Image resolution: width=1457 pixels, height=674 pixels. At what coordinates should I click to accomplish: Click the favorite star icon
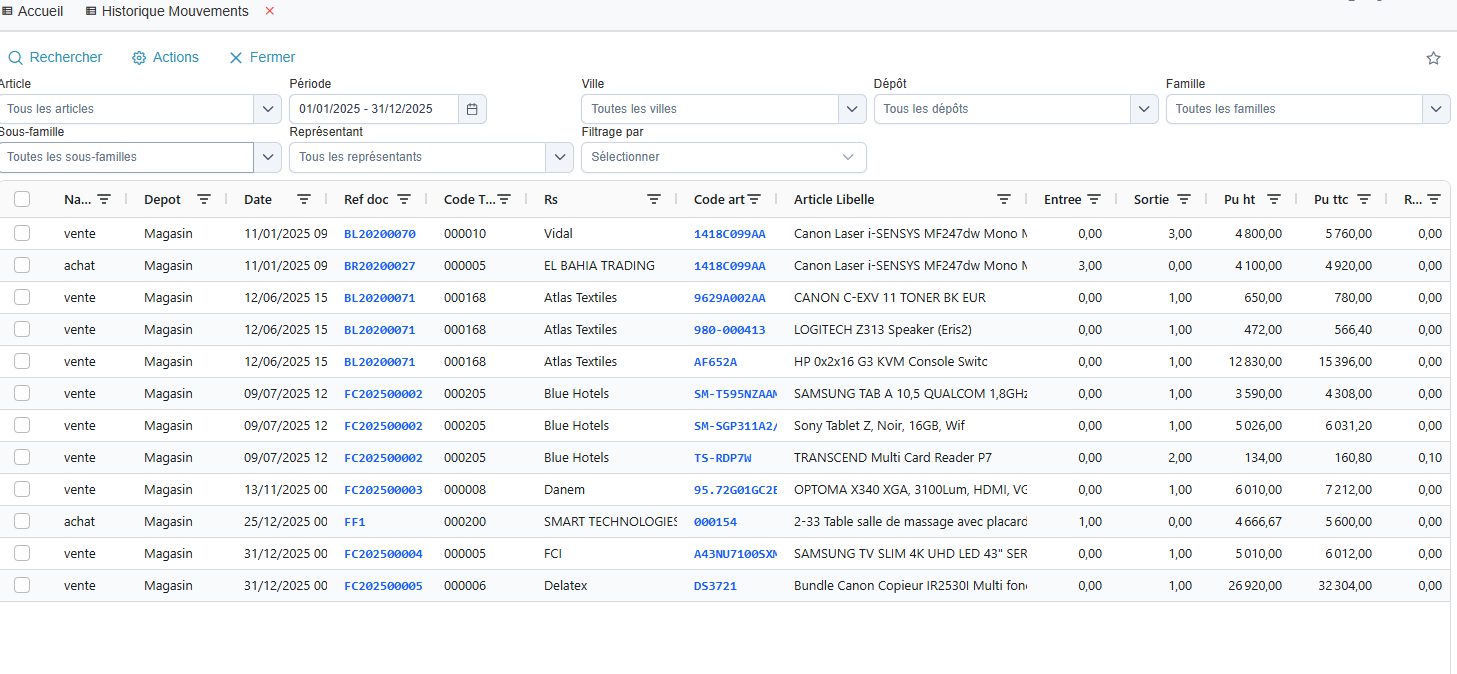point(1433,58)
